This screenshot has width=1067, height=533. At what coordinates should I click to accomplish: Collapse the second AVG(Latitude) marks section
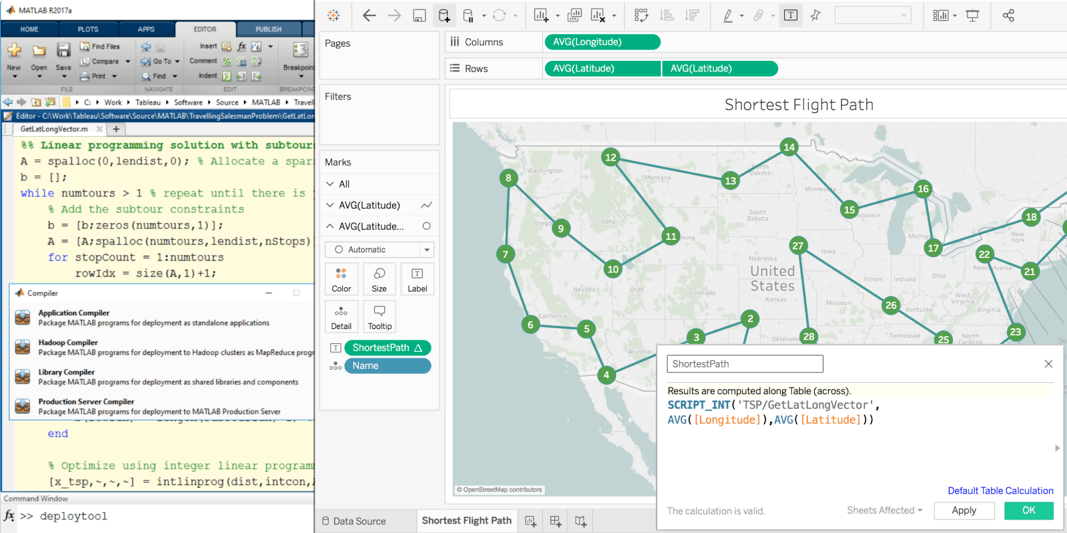(330, 227)
